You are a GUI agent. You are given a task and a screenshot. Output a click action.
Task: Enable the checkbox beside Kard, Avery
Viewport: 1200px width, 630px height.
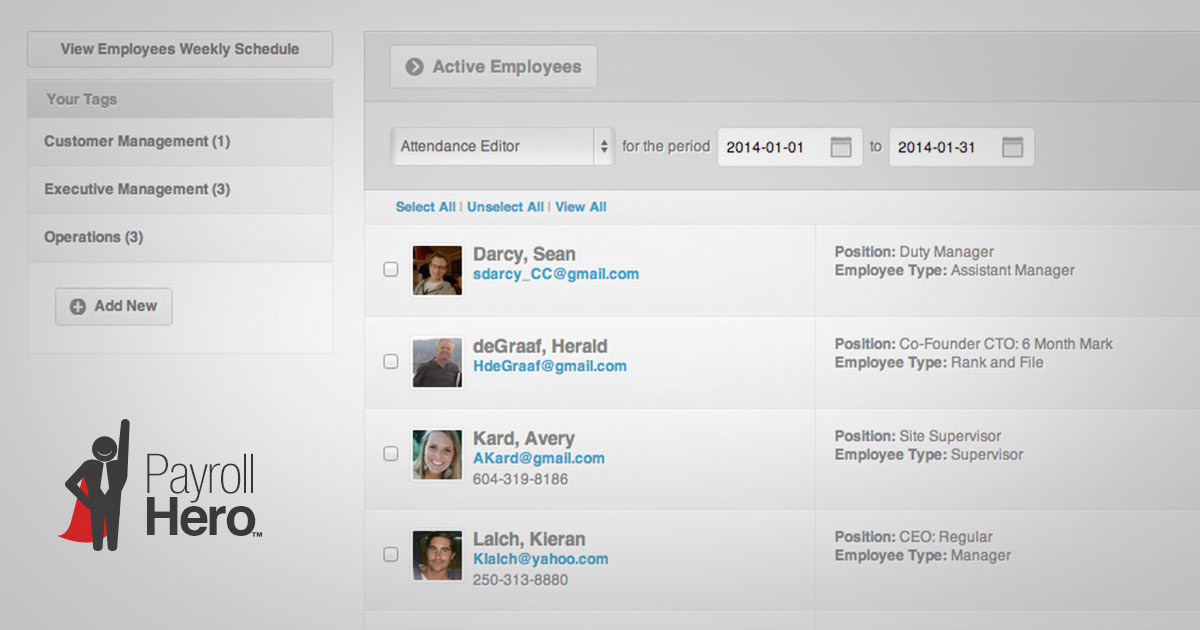click(390, 452)
